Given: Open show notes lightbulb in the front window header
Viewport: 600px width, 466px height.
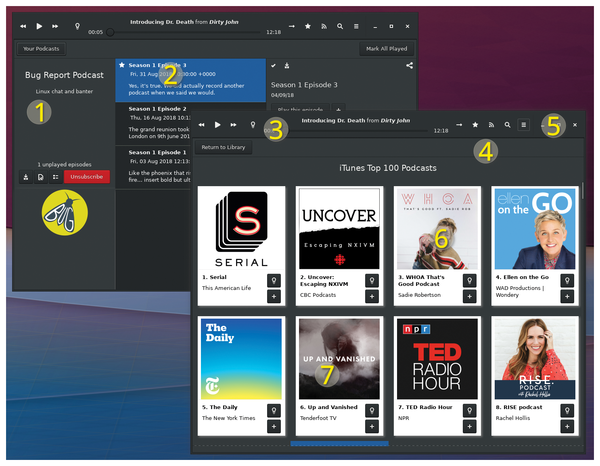Looking at the screenshot, I should click(x=253, y=125).
